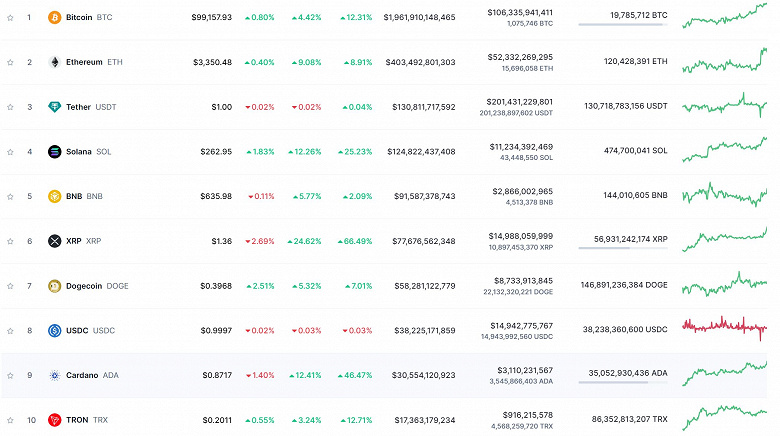780x436 pixels.
Task: Open the Cardano coin name link
Action: tap(82, 375)
